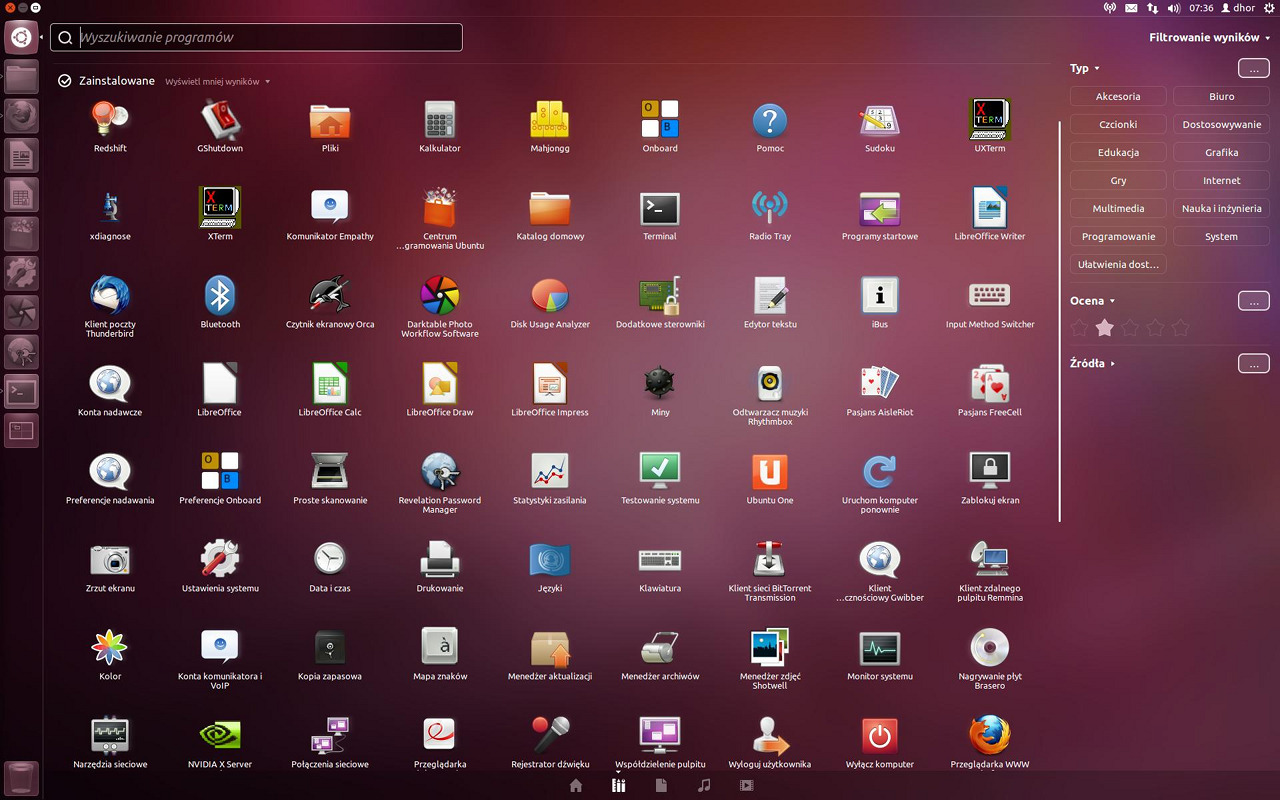This screenshot has width=1280, height=800.
Task: Toggle the Programowanie filter
Action: (1118, 237)
